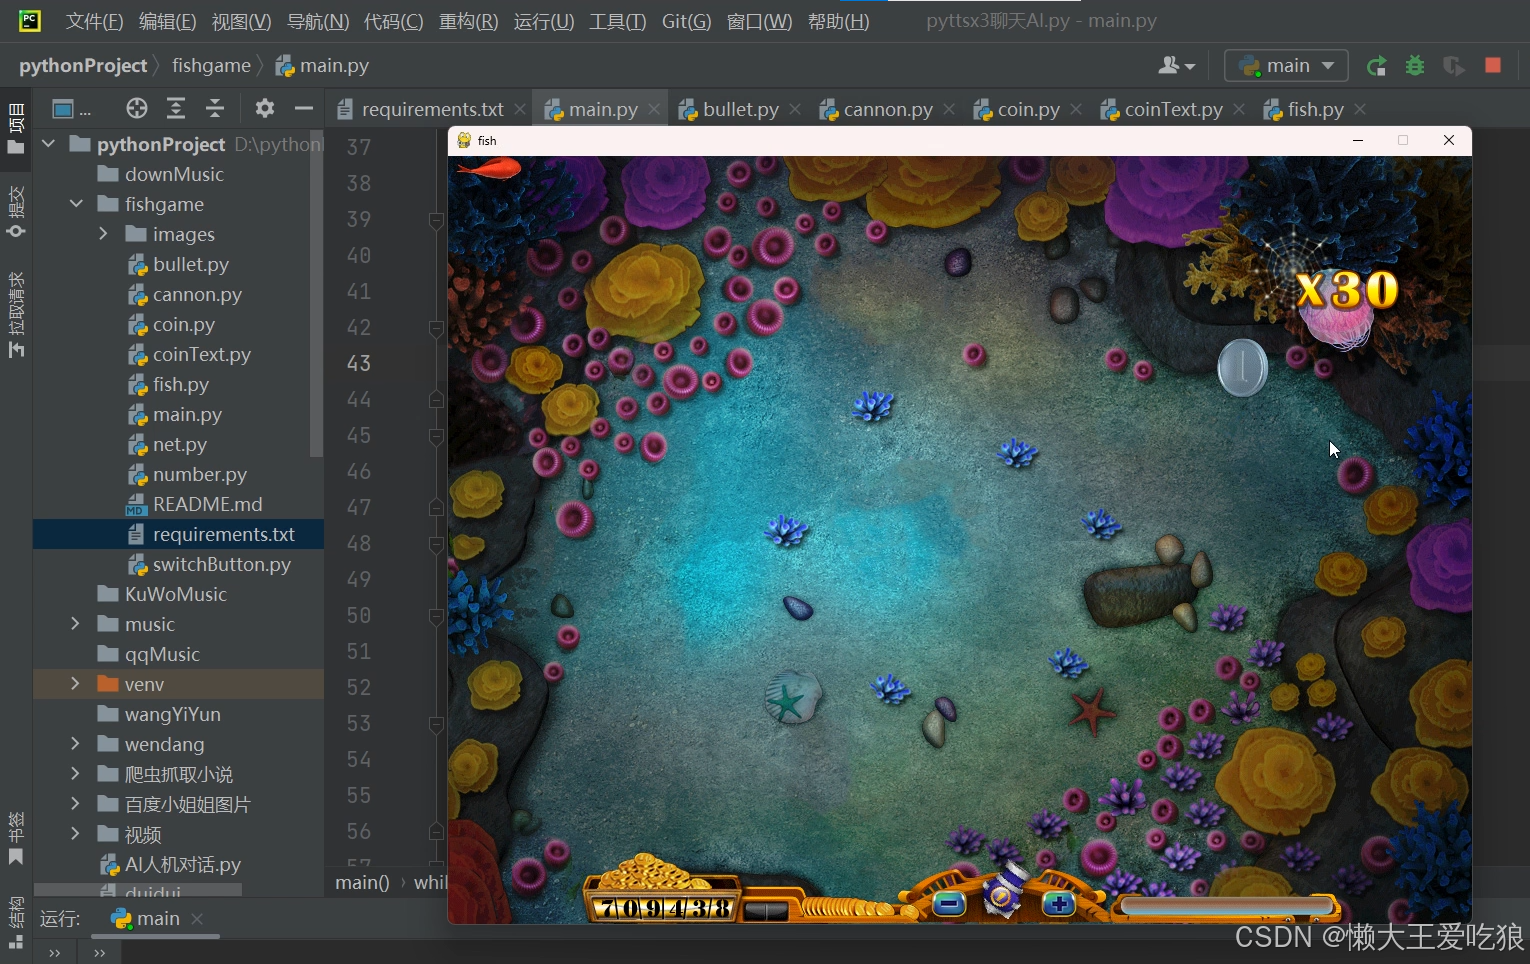Expand all in project tree icon
The width and height of the screenshot is (1530, 964).
pos(176,108)
